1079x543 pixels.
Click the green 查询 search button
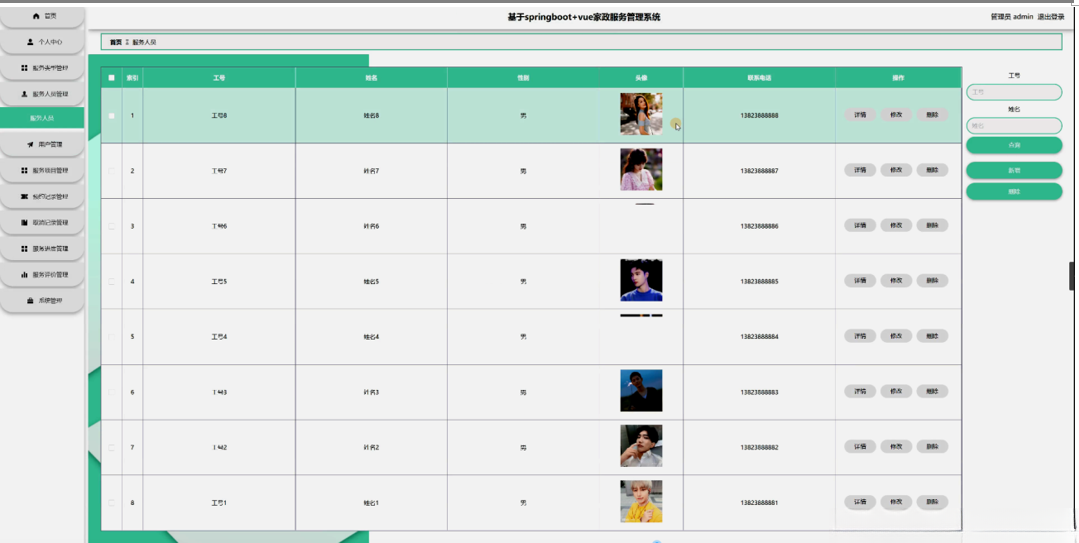(x=1014, y=145)
